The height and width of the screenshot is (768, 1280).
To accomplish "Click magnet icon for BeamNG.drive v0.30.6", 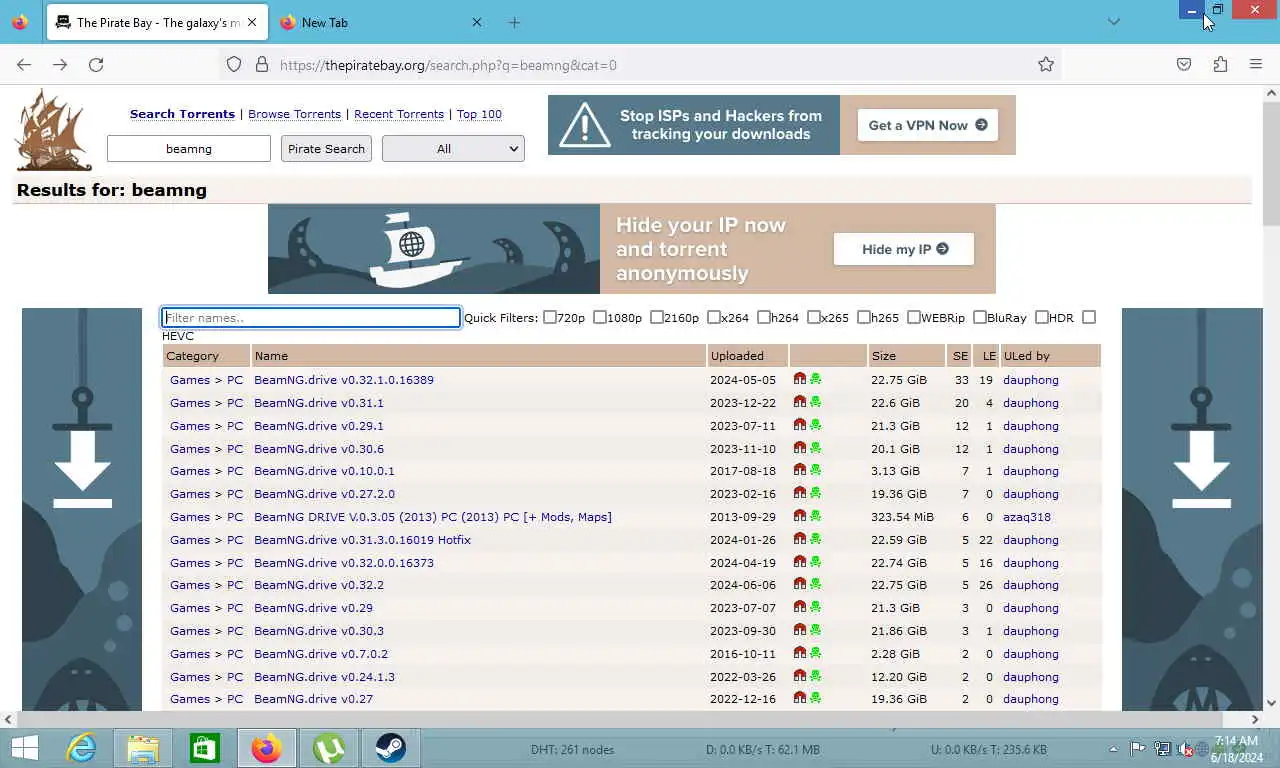I will click(799, 448).
